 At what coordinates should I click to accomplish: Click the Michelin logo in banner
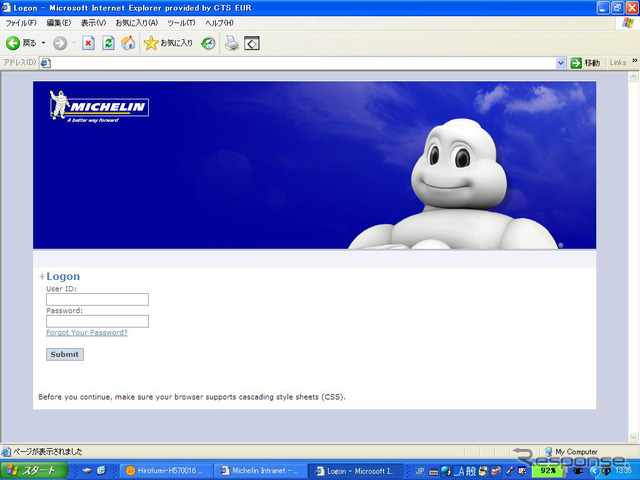98,109
